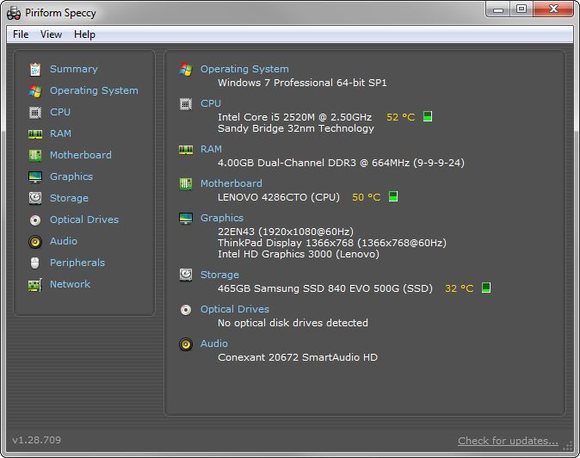Click the Motherboard icon in sidebar
Viewport: 580px width, 458px height.
point(35,155)
